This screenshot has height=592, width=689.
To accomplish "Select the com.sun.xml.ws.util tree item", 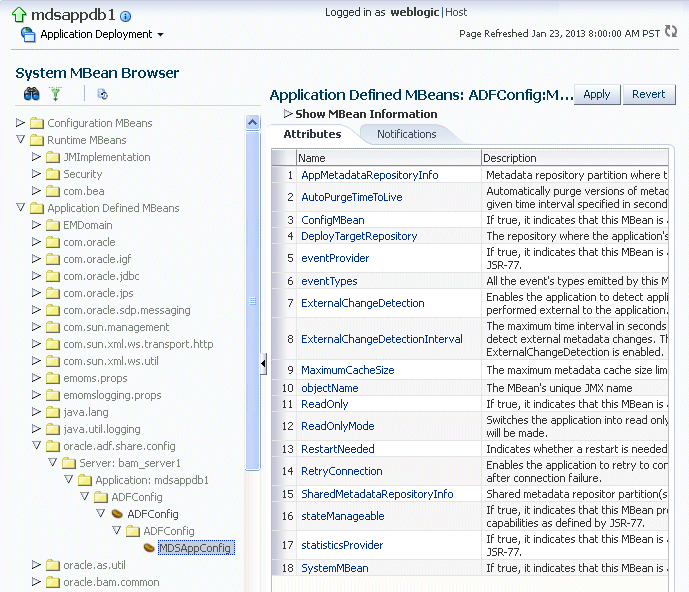I will pos(111,361).
